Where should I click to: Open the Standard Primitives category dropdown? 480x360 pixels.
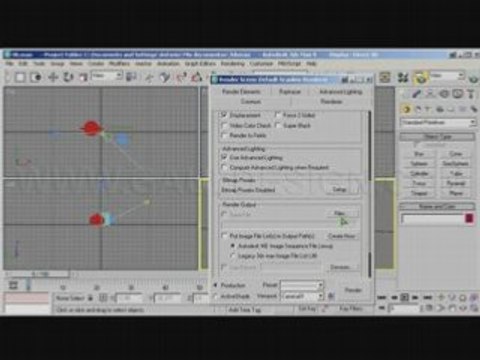click(x=438, y=122)
